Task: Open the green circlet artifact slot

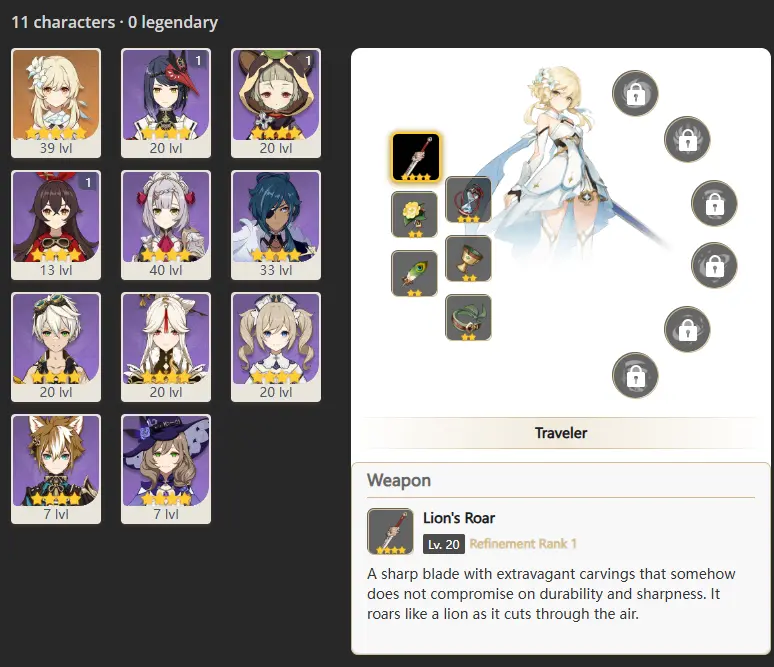Action: (468, 317)
